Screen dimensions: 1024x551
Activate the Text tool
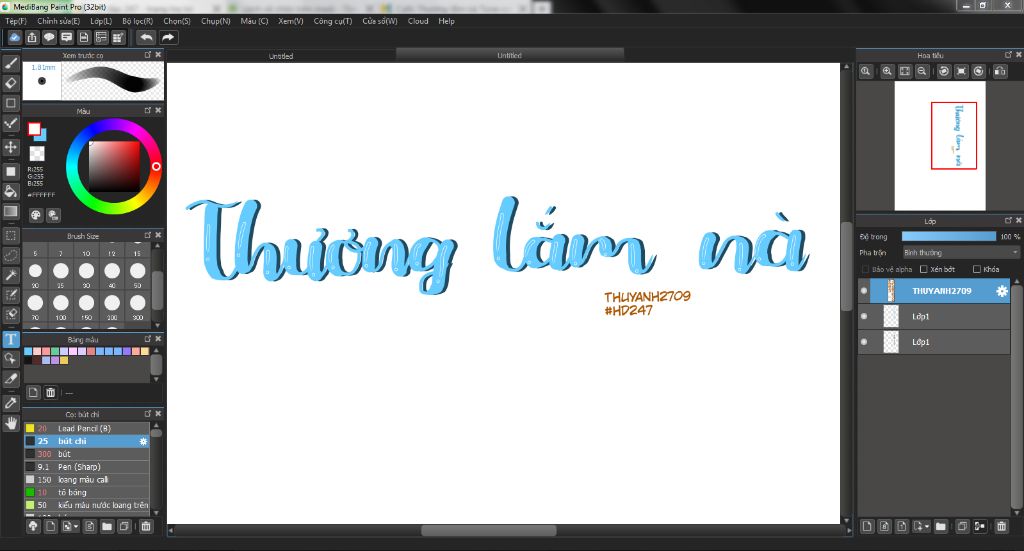[11, 339]
